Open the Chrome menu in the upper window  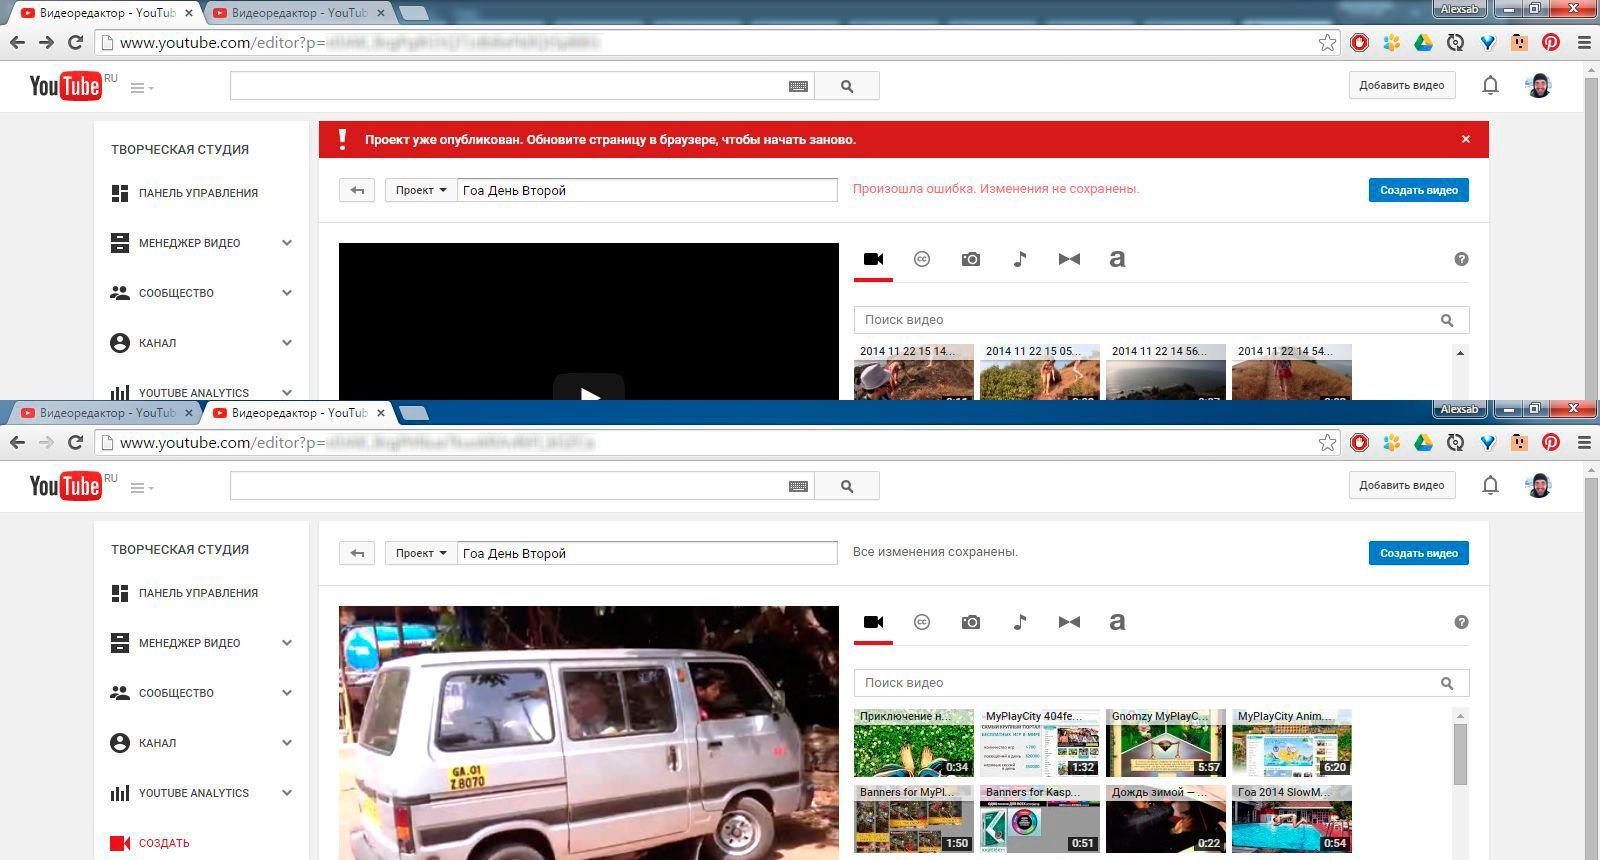point(1584,42)
